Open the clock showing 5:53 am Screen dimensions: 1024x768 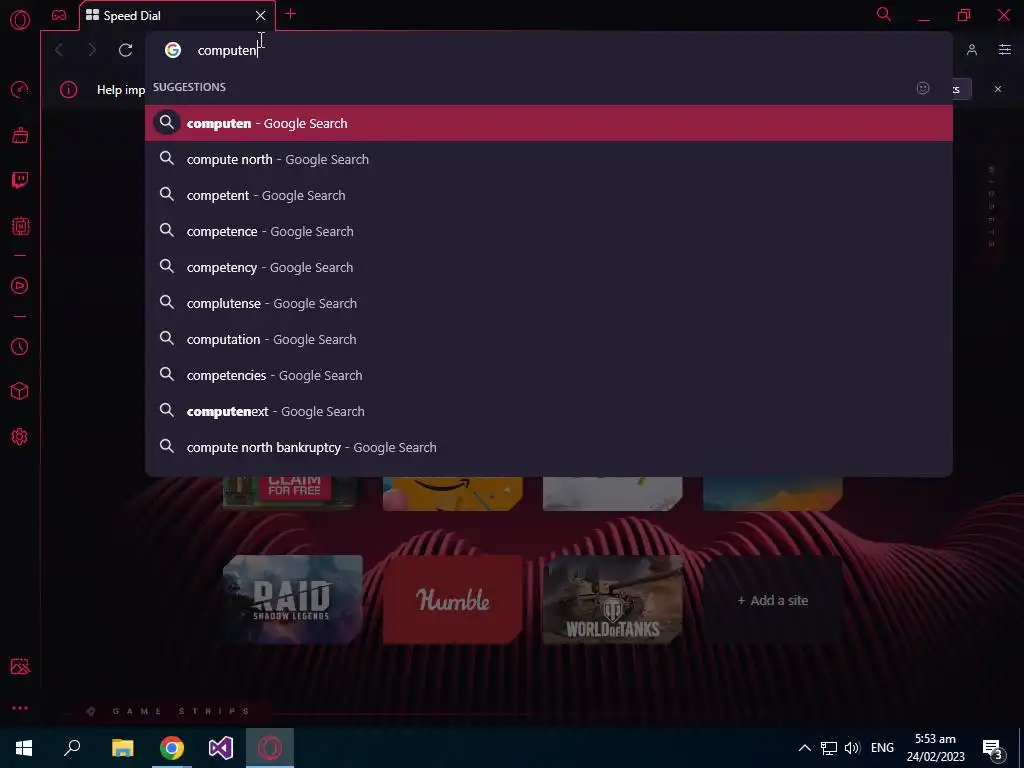[935, 748]
